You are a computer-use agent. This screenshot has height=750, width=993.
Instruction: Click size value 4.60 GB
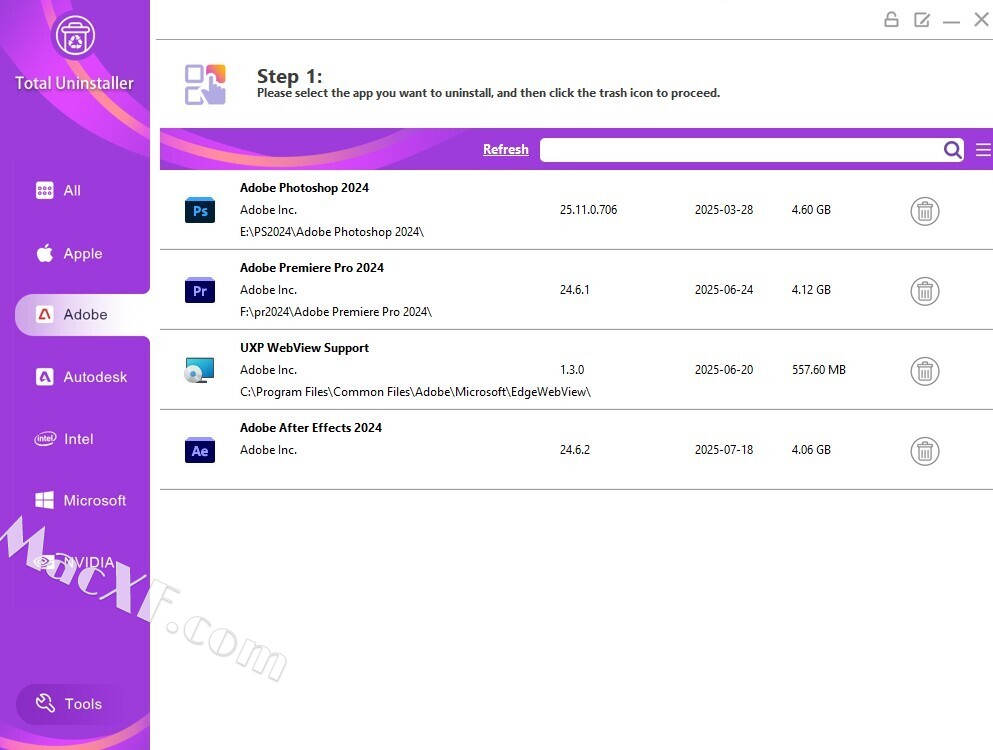tap(811, 210)
